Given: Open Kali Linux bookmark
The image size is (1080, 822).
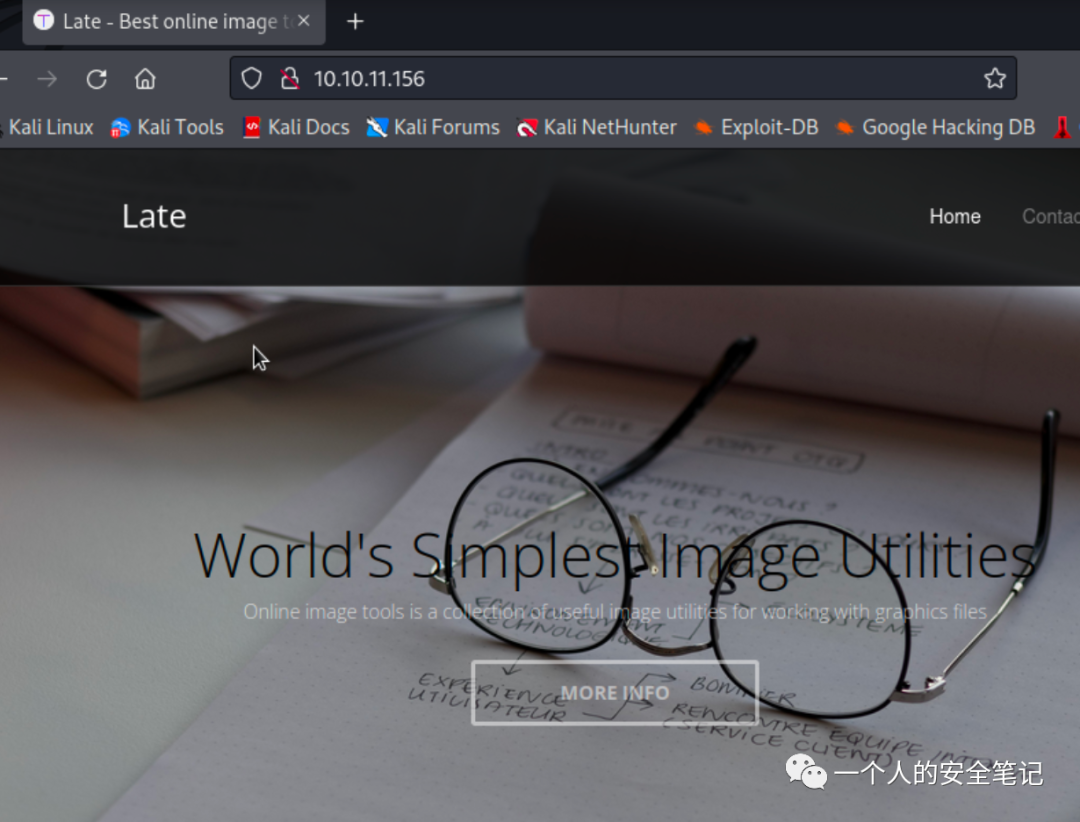Looking at the screenshot, I should (x=48, y=127).
